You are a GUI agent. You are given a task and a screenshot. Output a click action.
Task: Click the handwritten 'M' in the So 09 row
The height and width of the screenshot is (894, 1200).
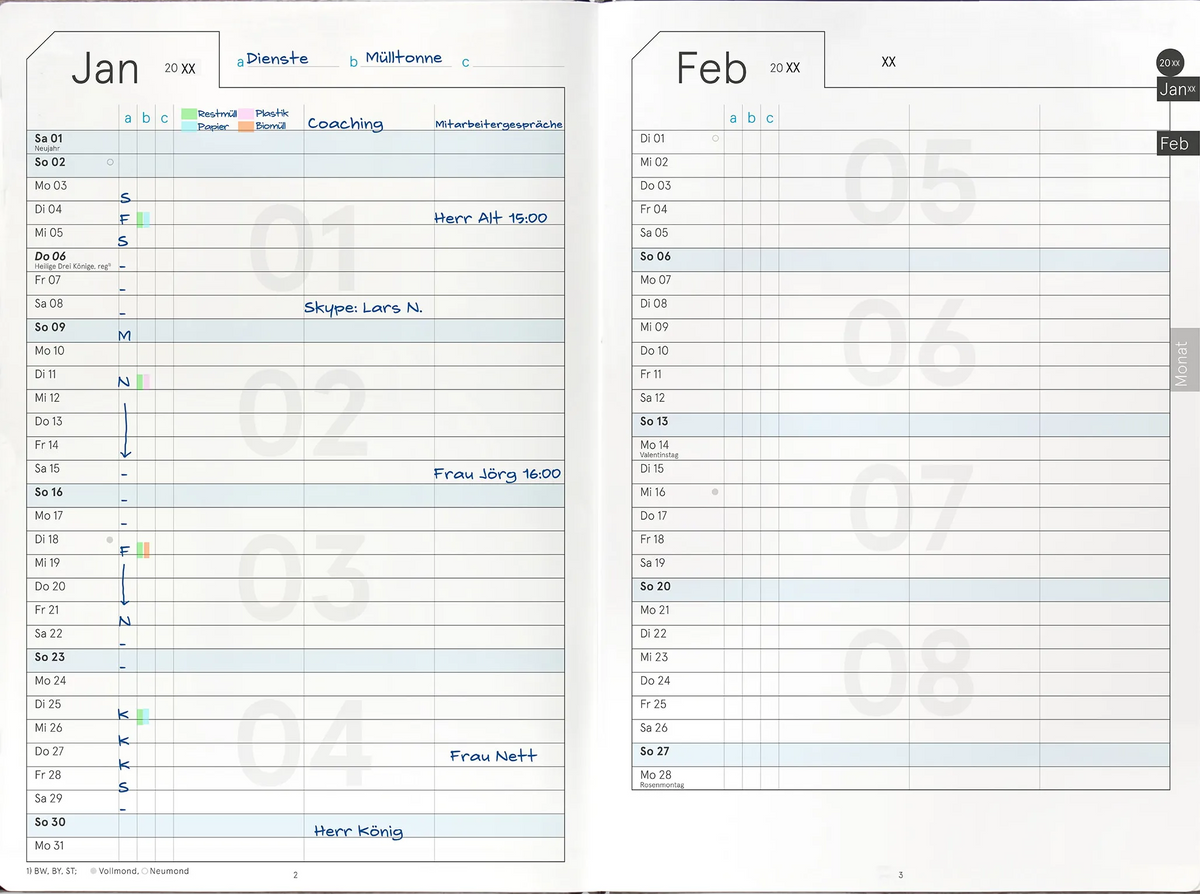[x=124, y=335]
